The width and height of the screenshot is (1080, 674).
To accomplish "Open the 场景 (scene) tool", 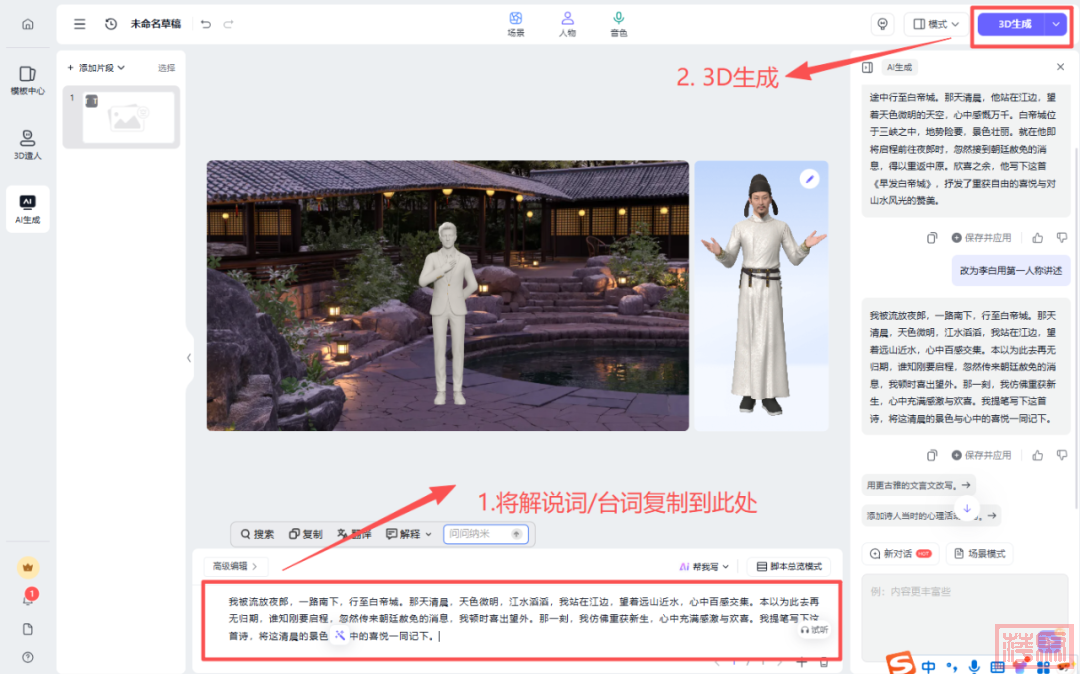I will click(x=516, y=24).
